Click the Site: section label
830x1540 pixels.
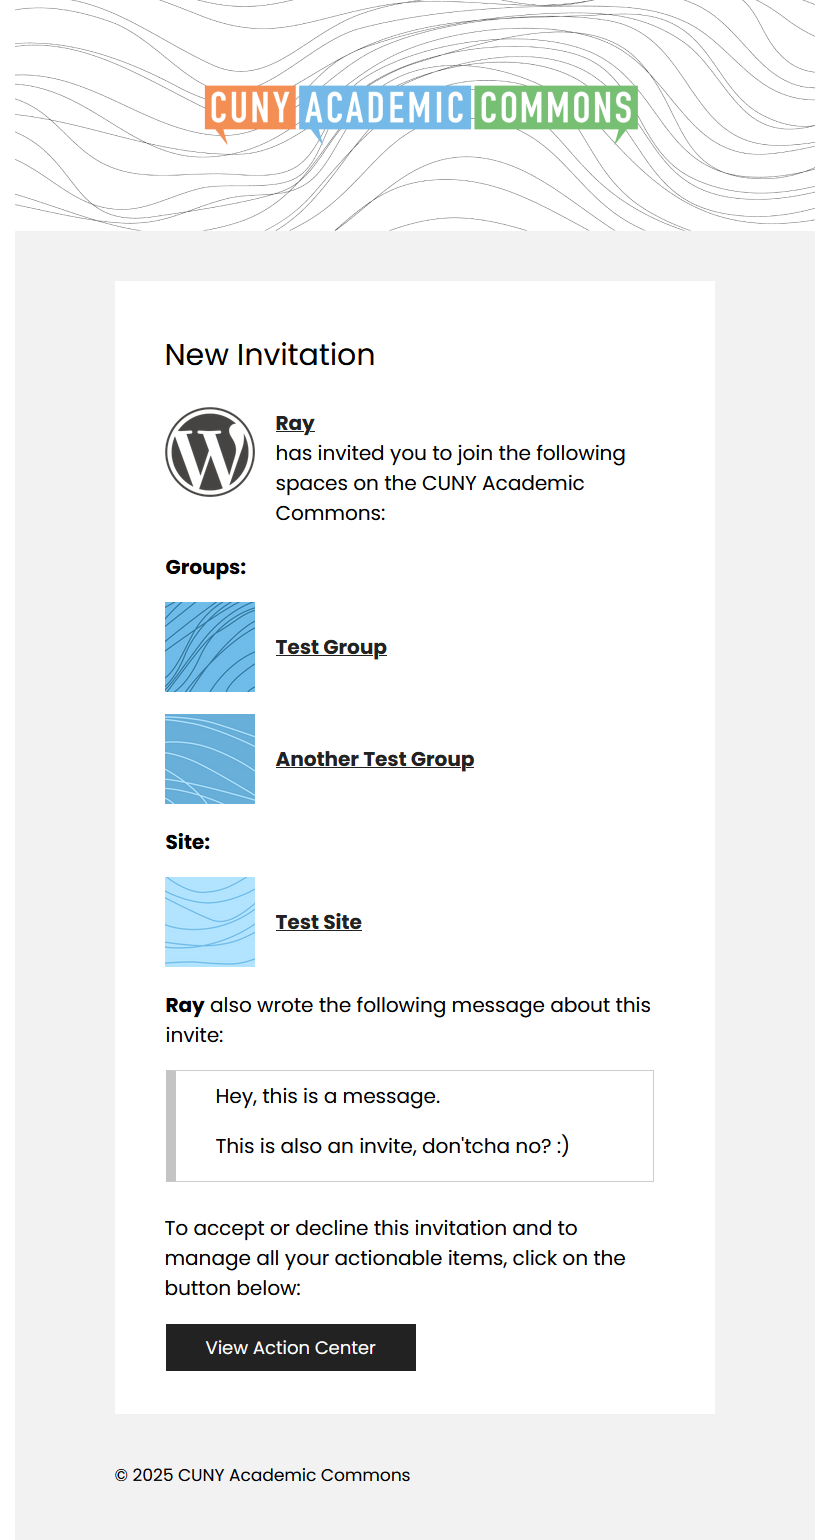(x=188, y=842)
